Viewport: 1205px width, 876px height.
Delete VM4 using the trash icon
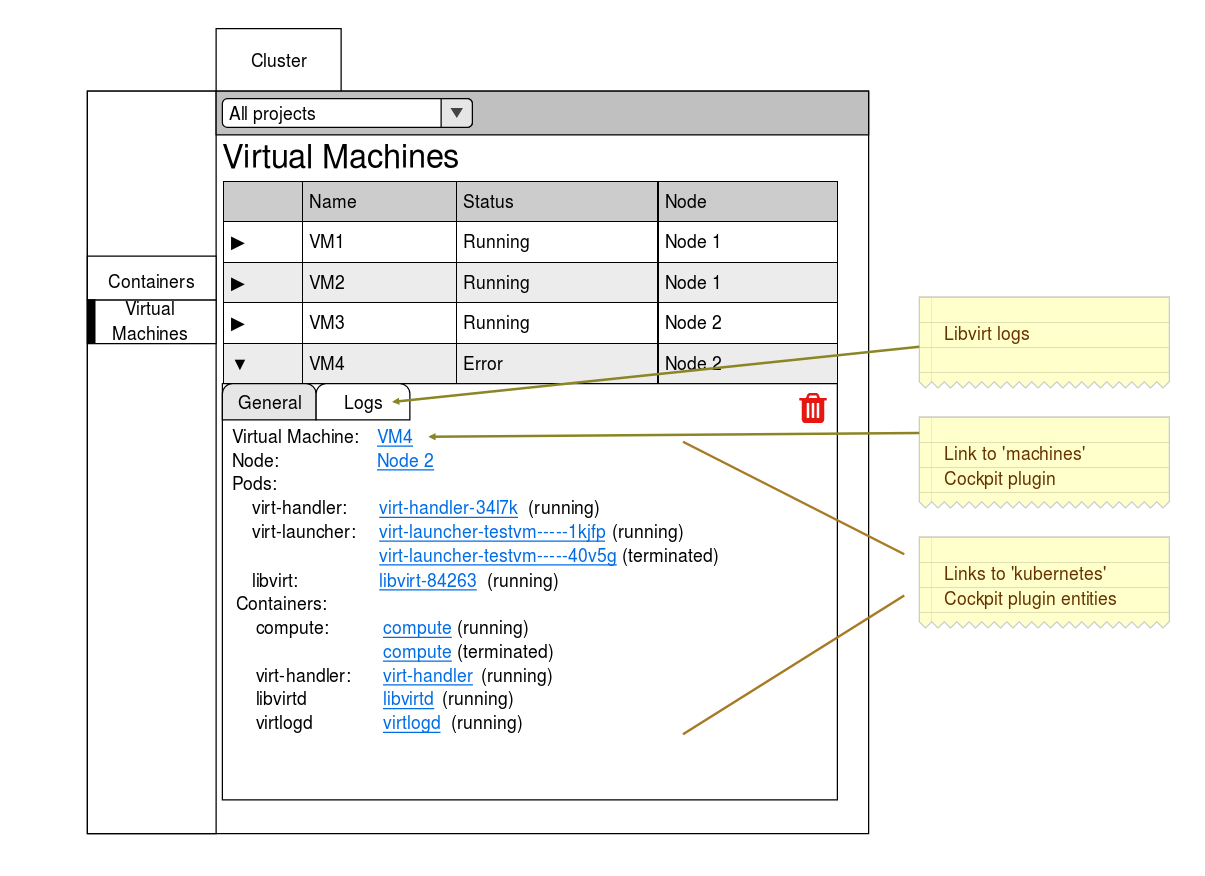pyautogui.click(x=812, y=407)
